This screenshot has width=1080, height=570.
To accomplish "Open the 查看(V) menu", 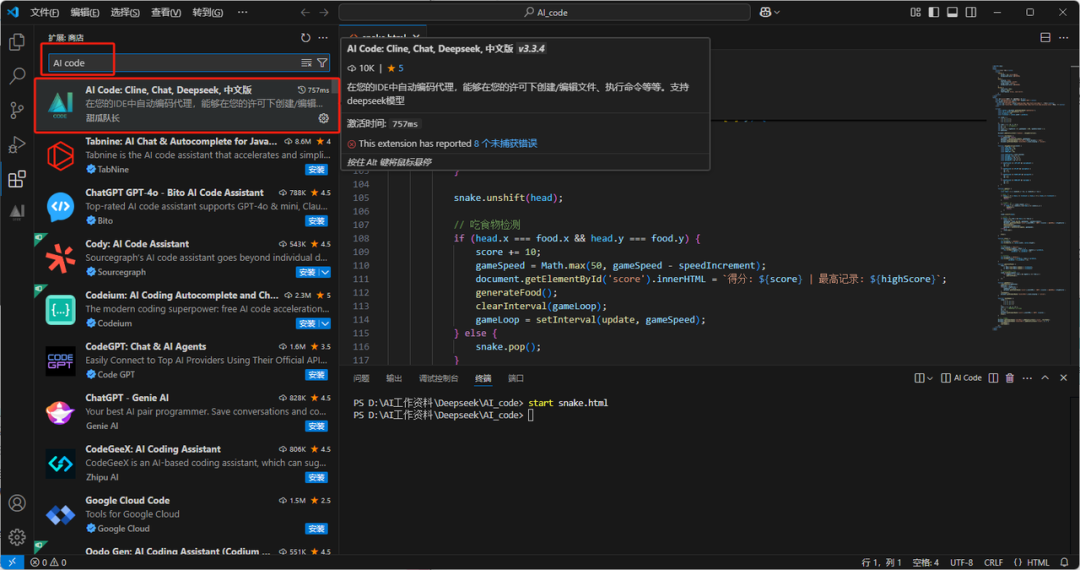I will tap(166, 12).
